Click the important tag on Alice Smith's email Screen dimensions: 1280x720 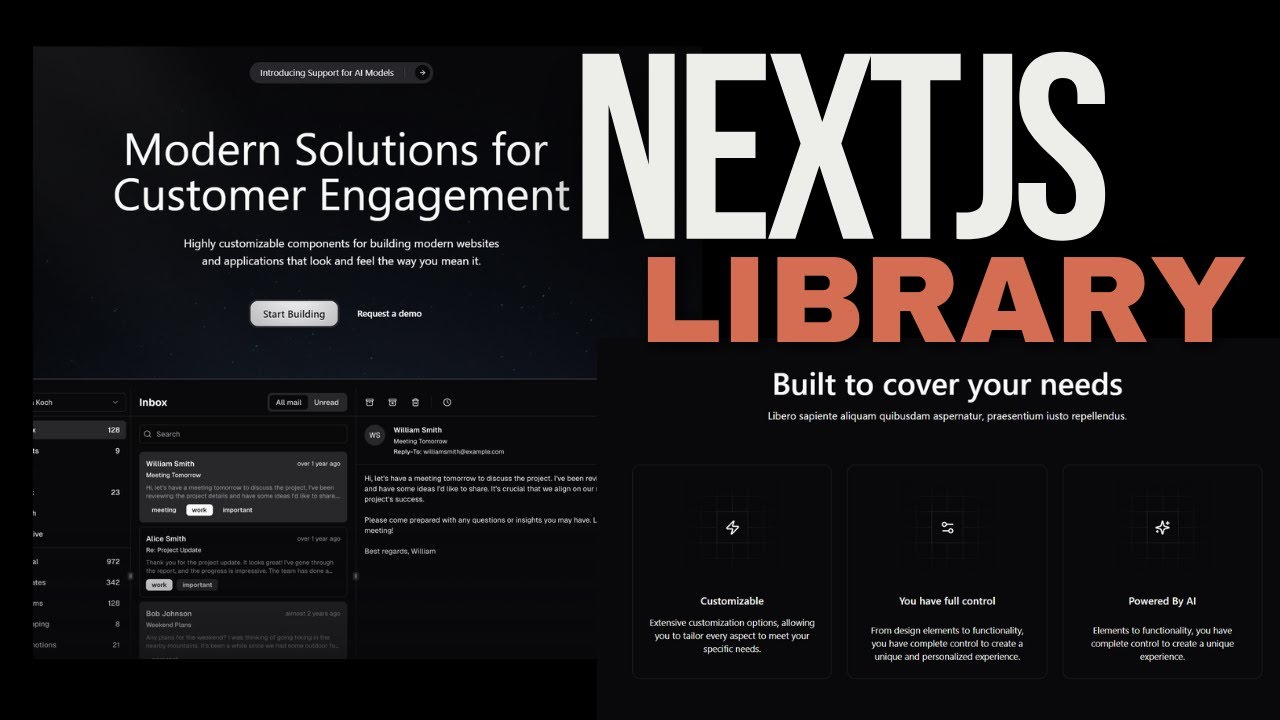point(197,585)
